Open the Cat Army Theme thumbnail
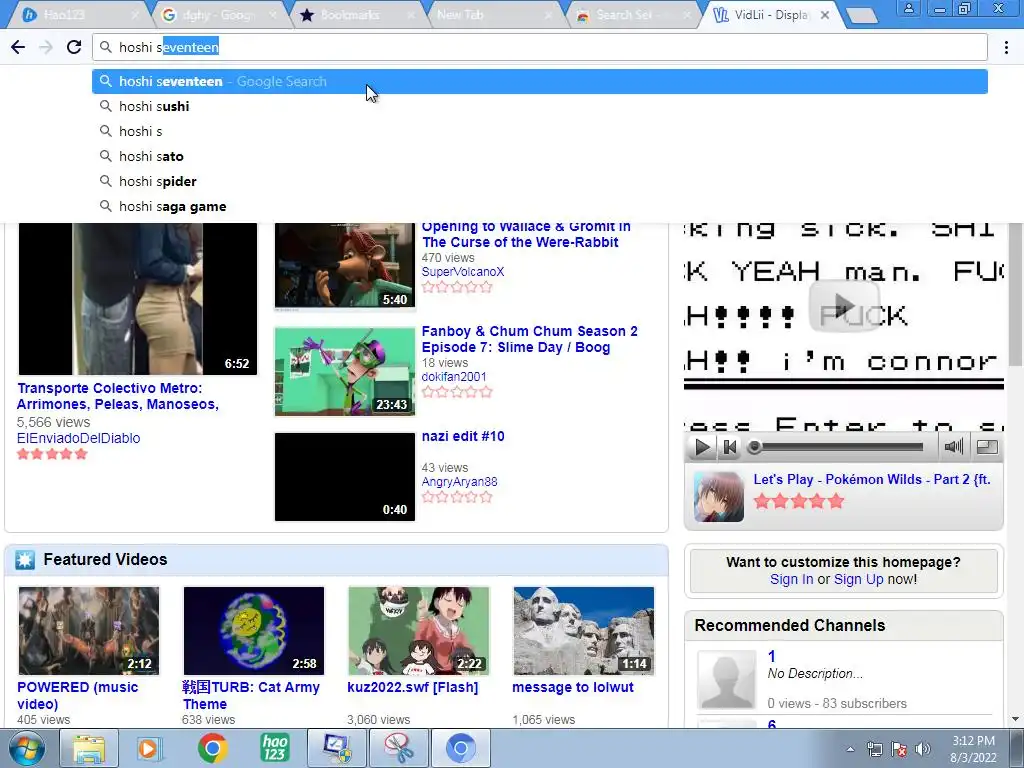1024x768 pixels. click(x=253, y=631)
